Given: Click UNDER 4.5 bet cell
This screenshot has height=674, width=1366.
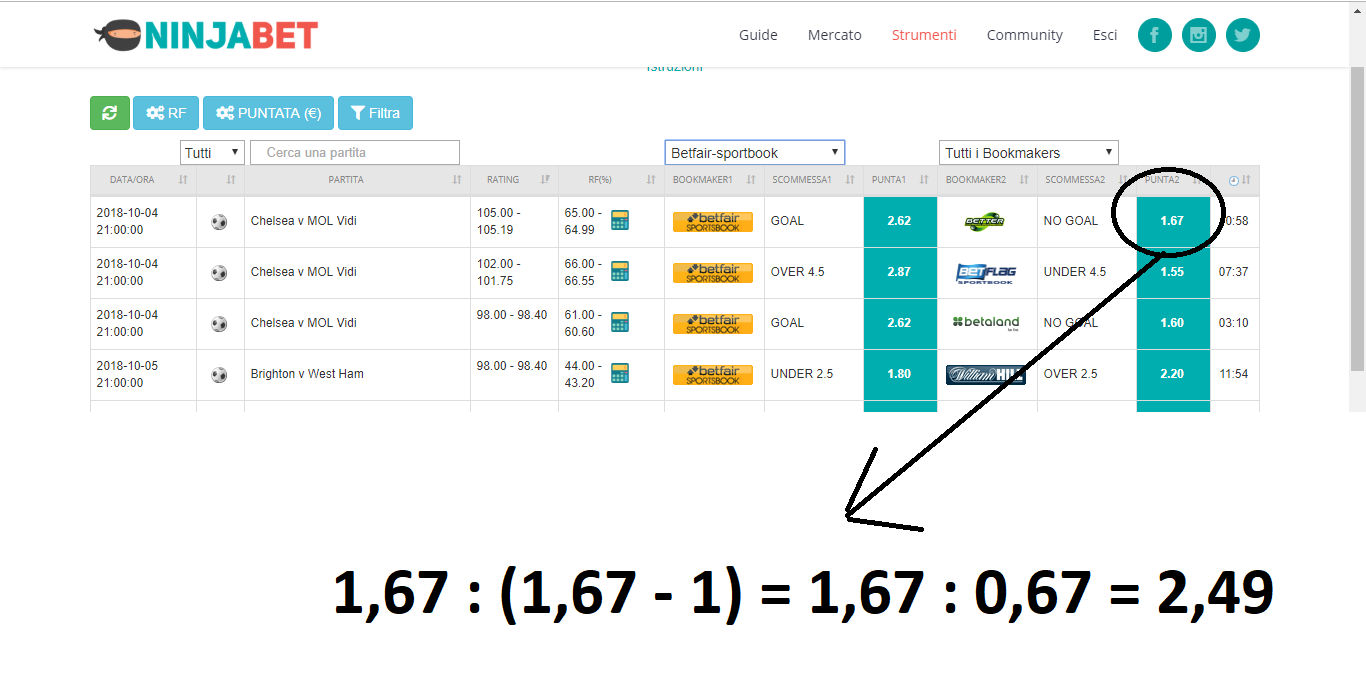Looking at the screenshot, I should click(1086, 272).
